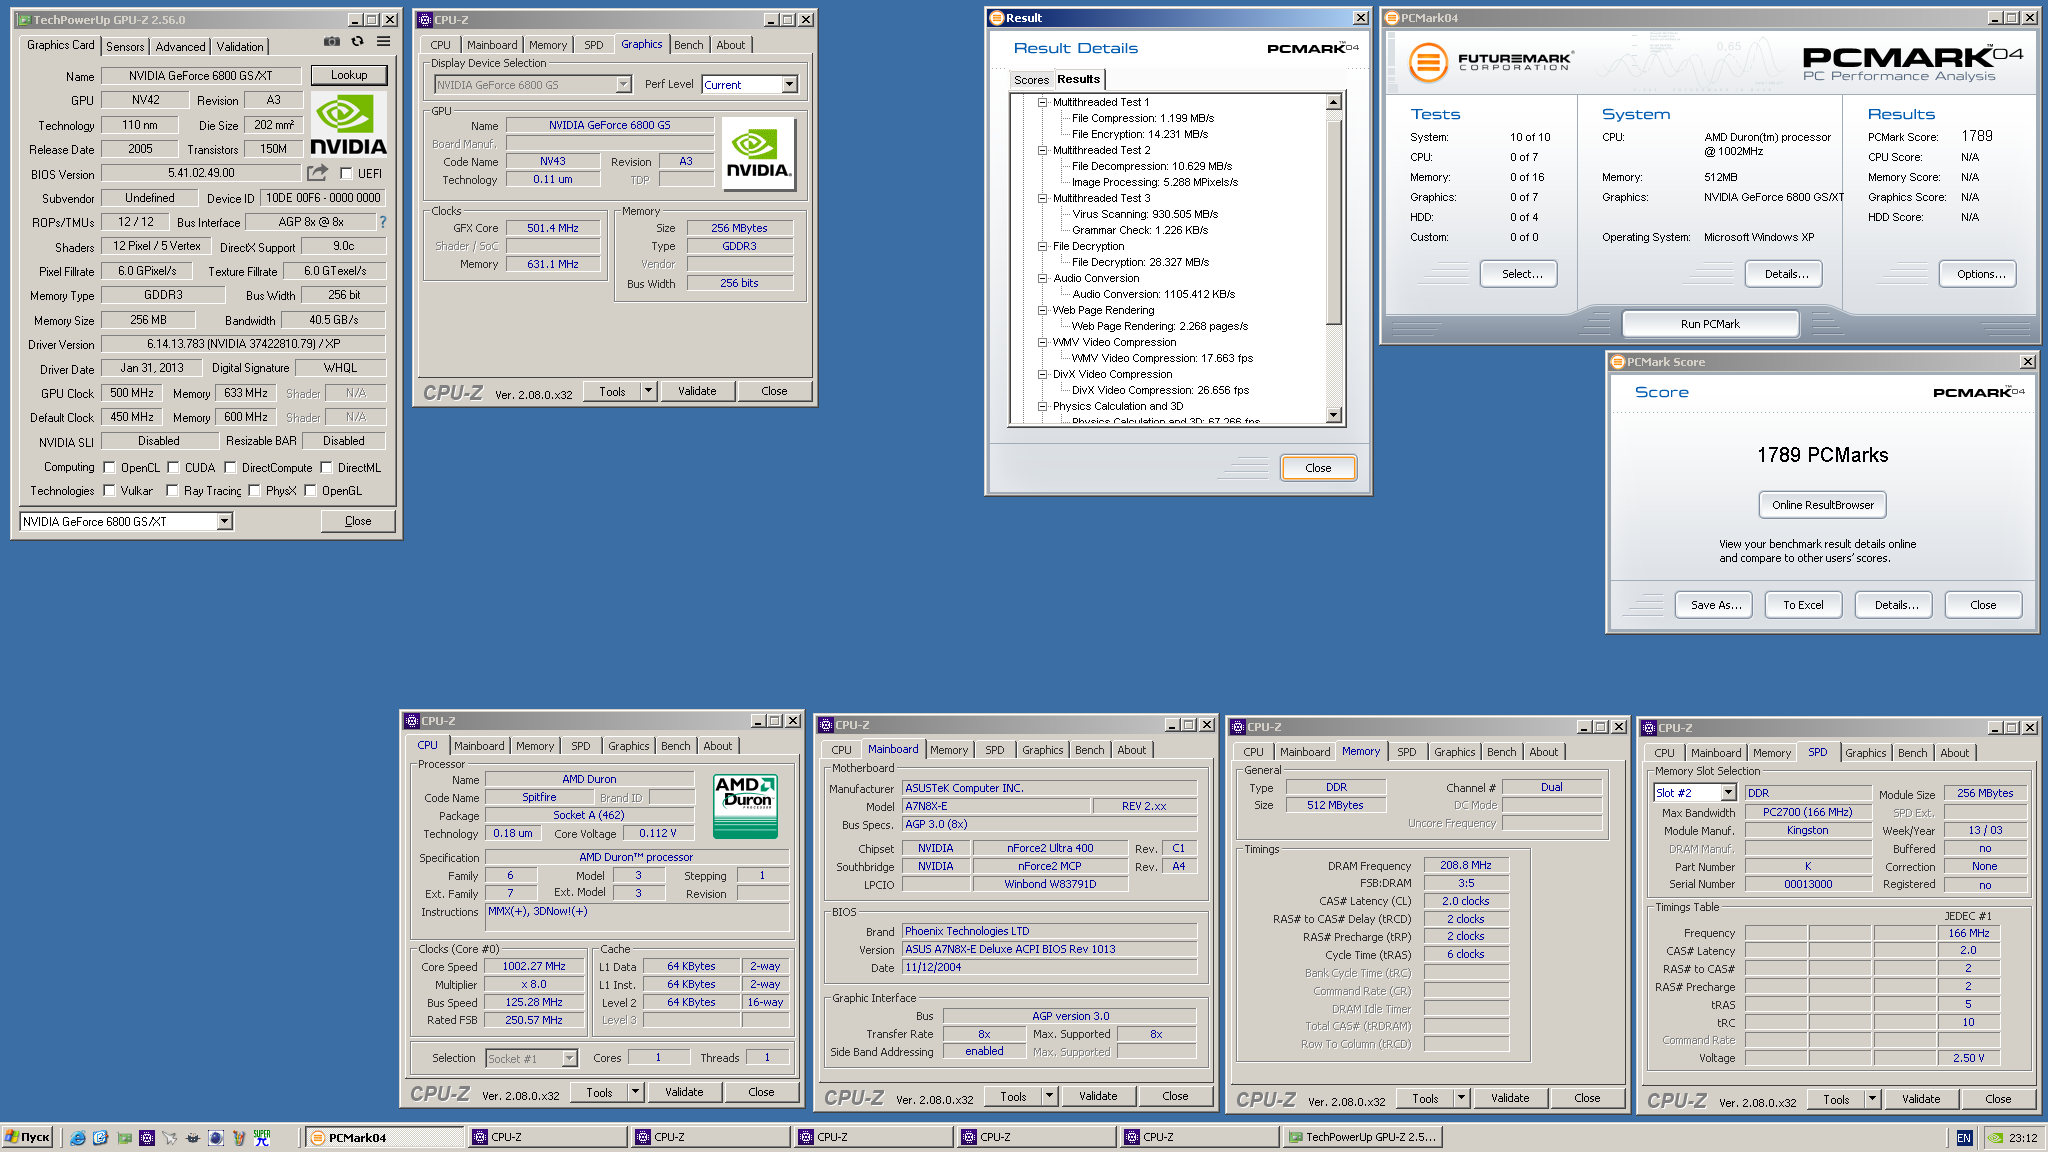Screen dimensions: 2048x1152
Task: Click Validate in the CPU-Z Memory window
Action: [1510, 1098]
